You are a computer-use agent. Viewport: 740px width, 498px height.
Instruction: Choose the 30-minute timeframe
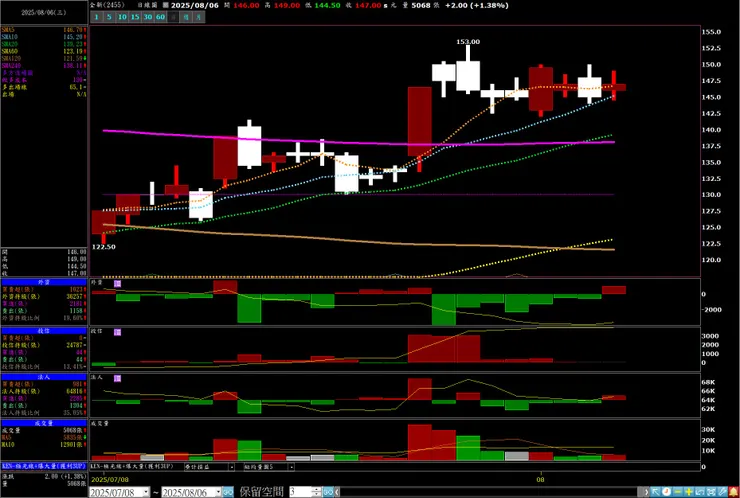[148, 17]
